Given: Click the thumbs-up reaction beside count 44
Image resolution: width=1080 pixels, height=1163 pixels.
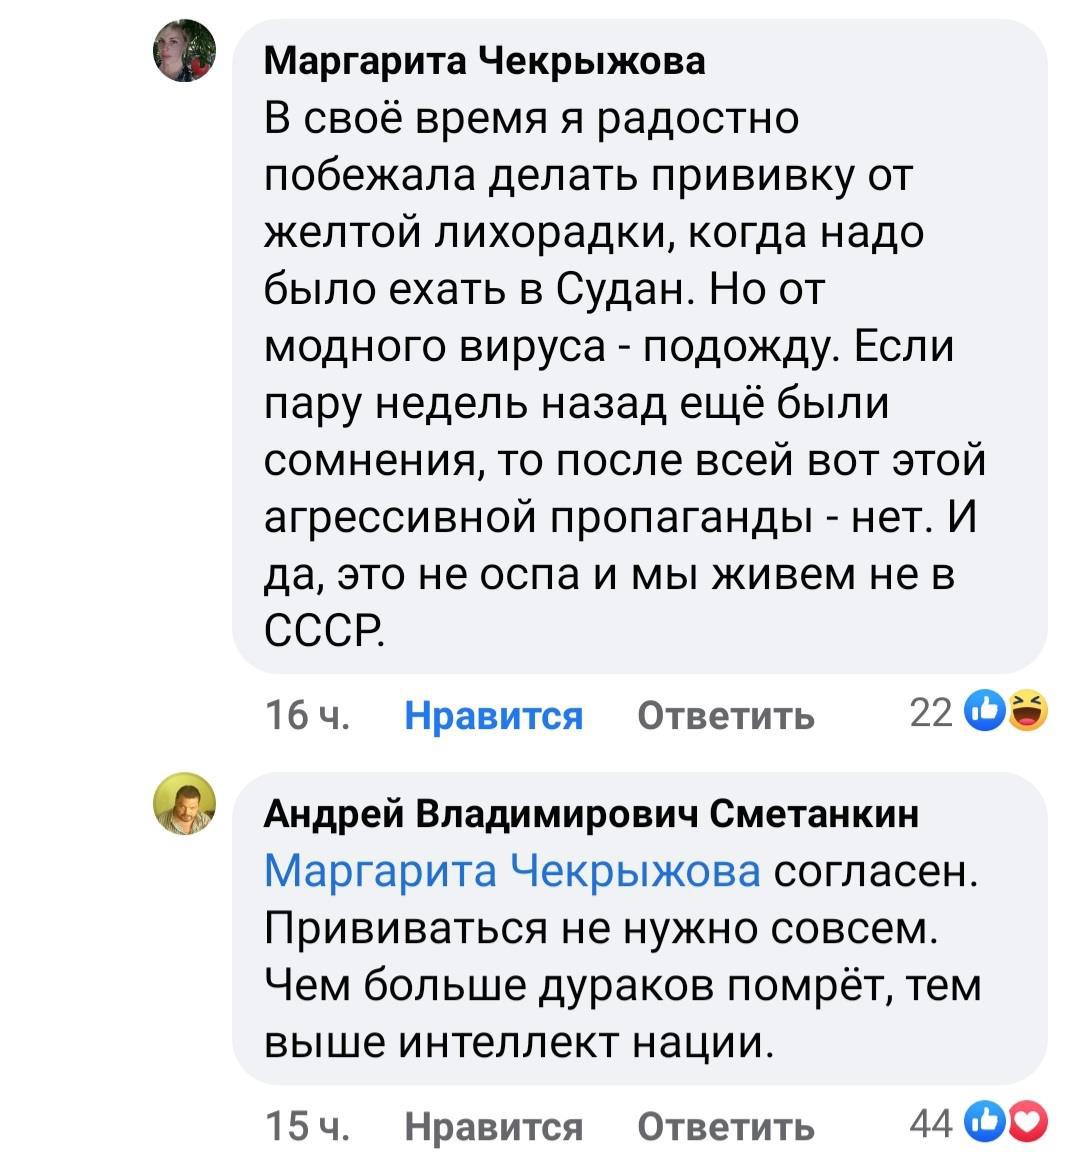Looking at the screenshot, I should pos(981,1124).
